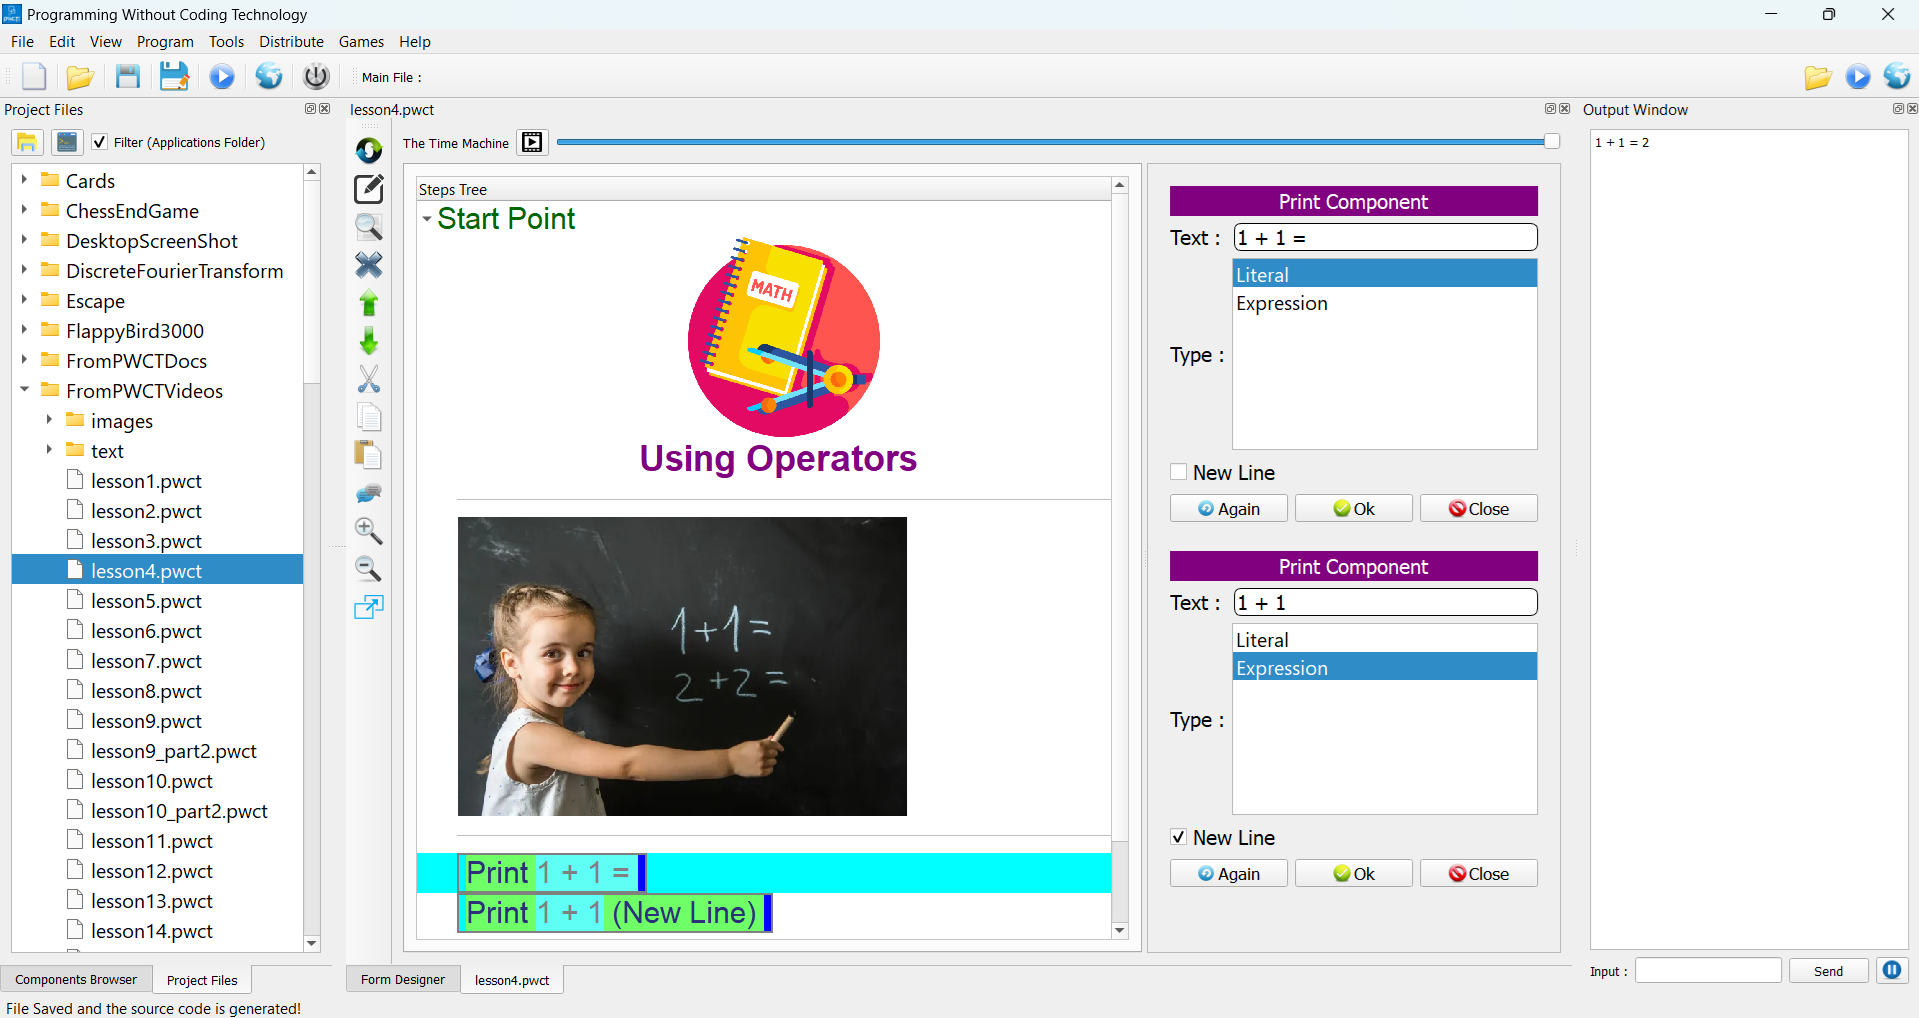Zoom in with the plus magnifier icon

[369, 531]
